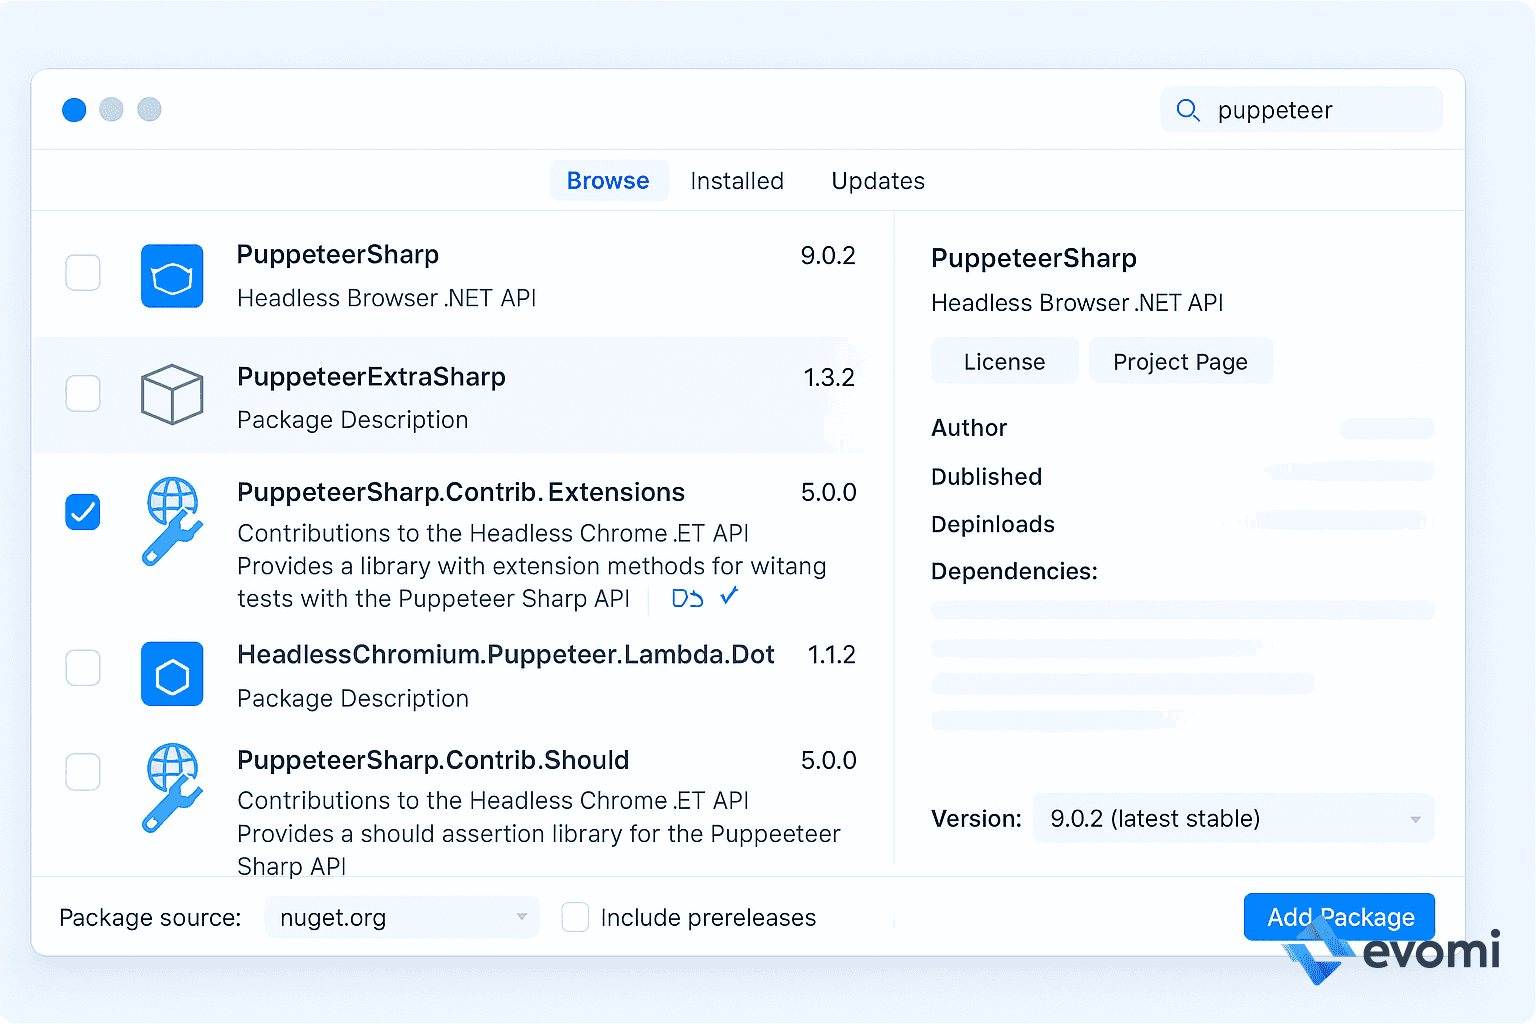Switch to the Updates tab
Viewport: 1536px width, 1024px height.
(x=878, y=181)
